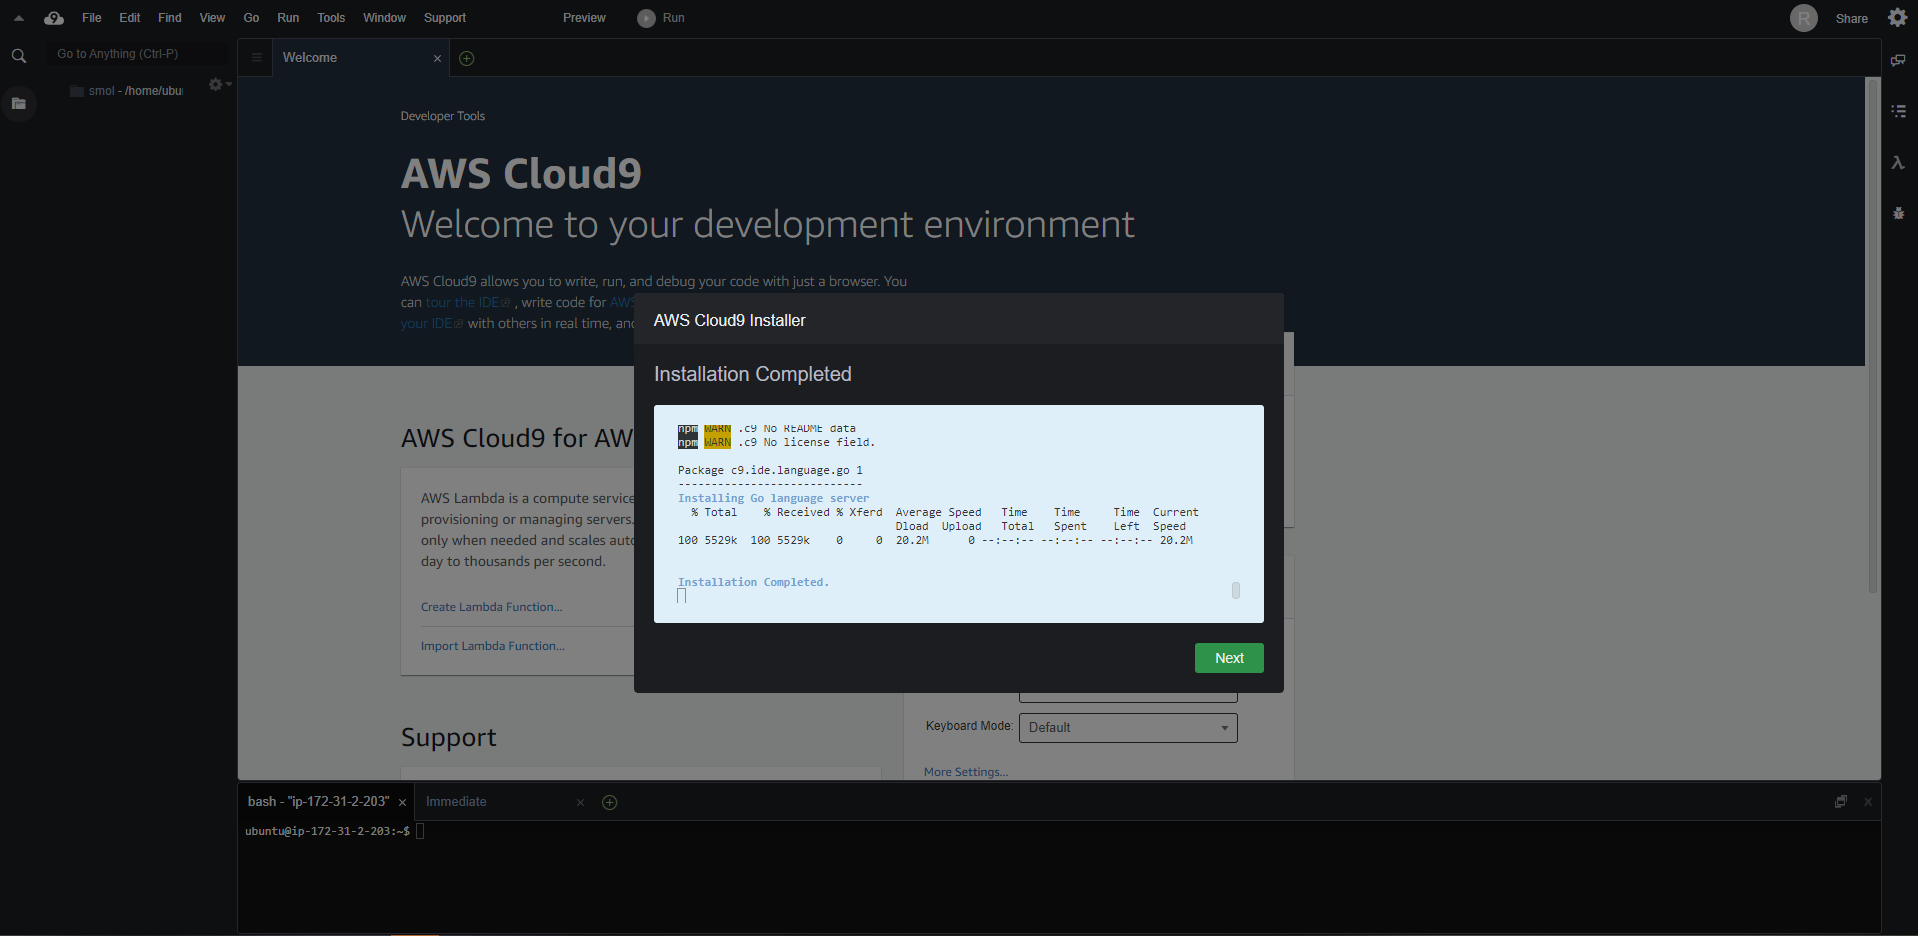This screenshot has height=936, width=1918.
Task: Close the Welcome tab
Action: tap(437, 58)
